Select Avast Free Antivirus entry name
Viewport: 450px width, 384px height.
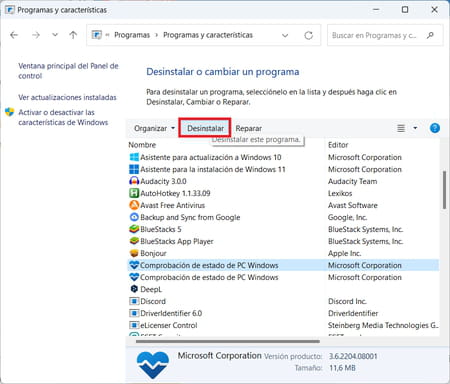[x=173, y=205]
